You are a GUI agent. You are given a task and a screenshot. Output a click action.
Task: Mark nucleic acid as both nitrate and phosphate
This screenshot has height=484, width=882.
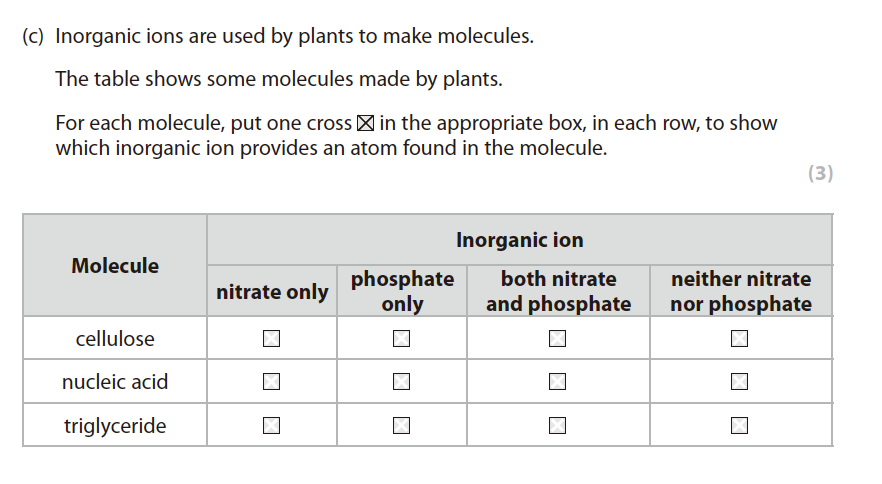(x=557, y=381)
